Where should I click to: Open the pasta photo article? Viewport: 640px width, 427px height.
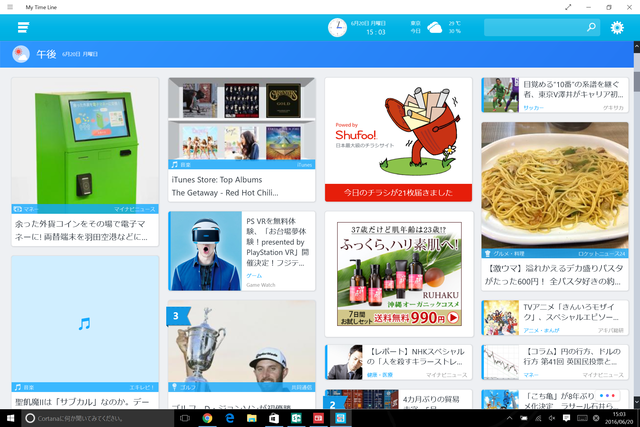point(555,206)
